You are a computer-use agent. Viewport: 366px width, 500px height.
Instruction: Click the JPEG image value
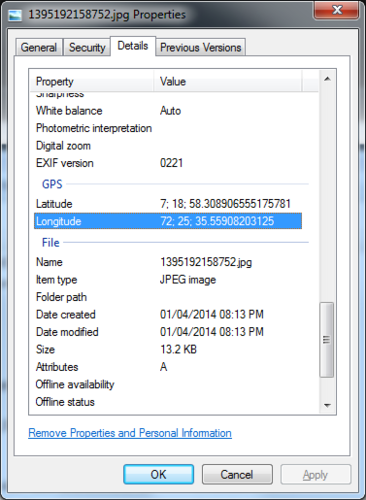[x=188, y=280]
